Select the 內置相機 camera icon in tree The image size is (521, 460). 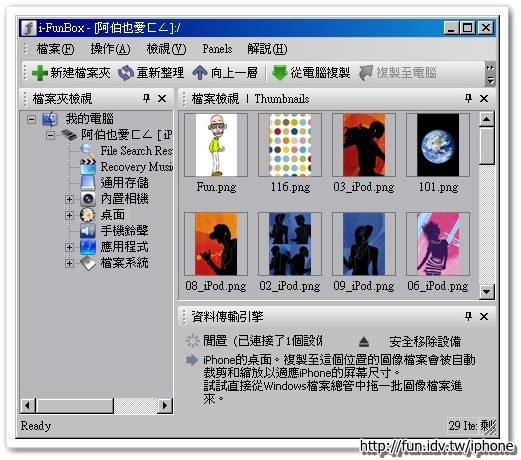pos(88,199)
